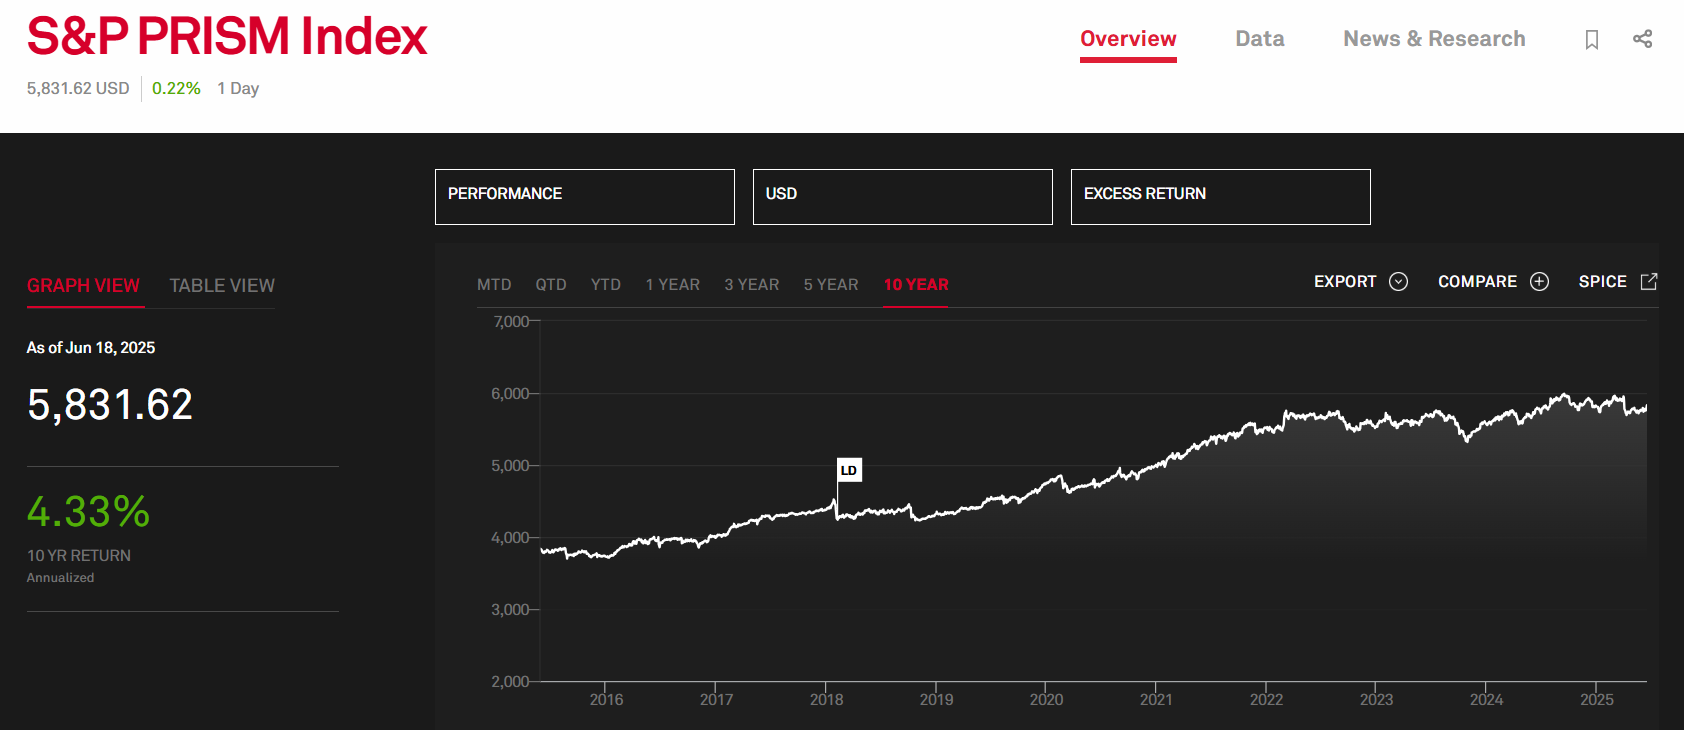This screenshot has width=1684, height=730.
Task: Select the QTD time range
Action: [551, 285]
